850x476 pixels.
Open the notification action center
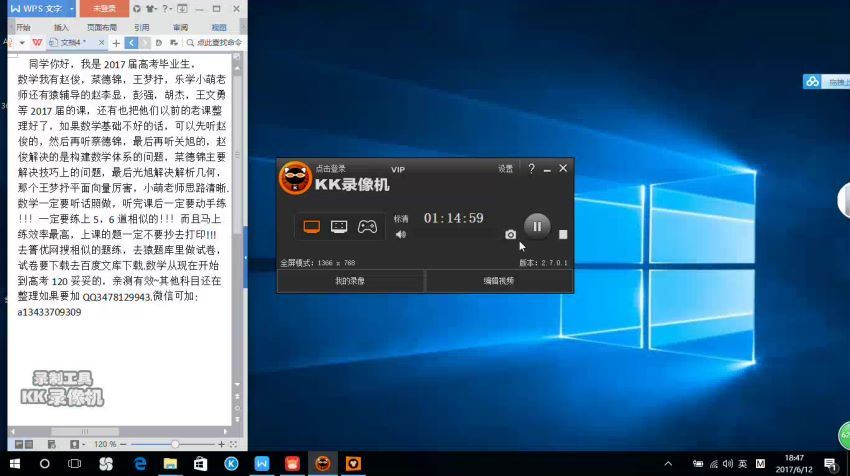click(x=830, y=464)
